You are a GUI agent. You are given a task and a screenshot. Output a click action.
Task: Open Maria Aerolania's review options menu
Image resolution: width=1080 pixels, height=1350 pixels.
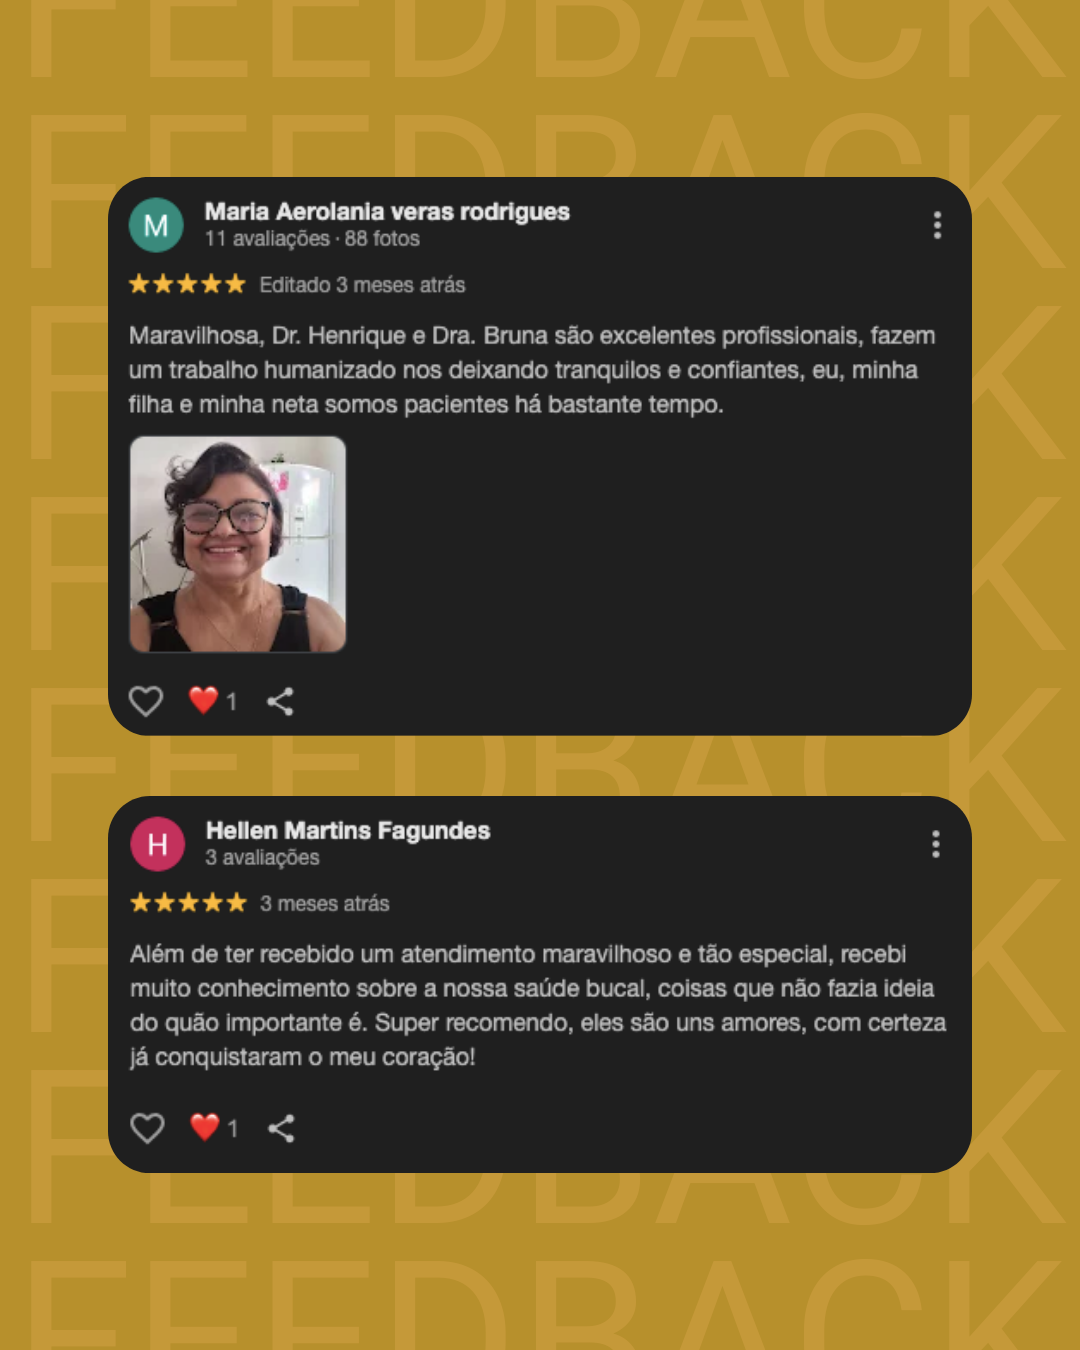point(937,225)
